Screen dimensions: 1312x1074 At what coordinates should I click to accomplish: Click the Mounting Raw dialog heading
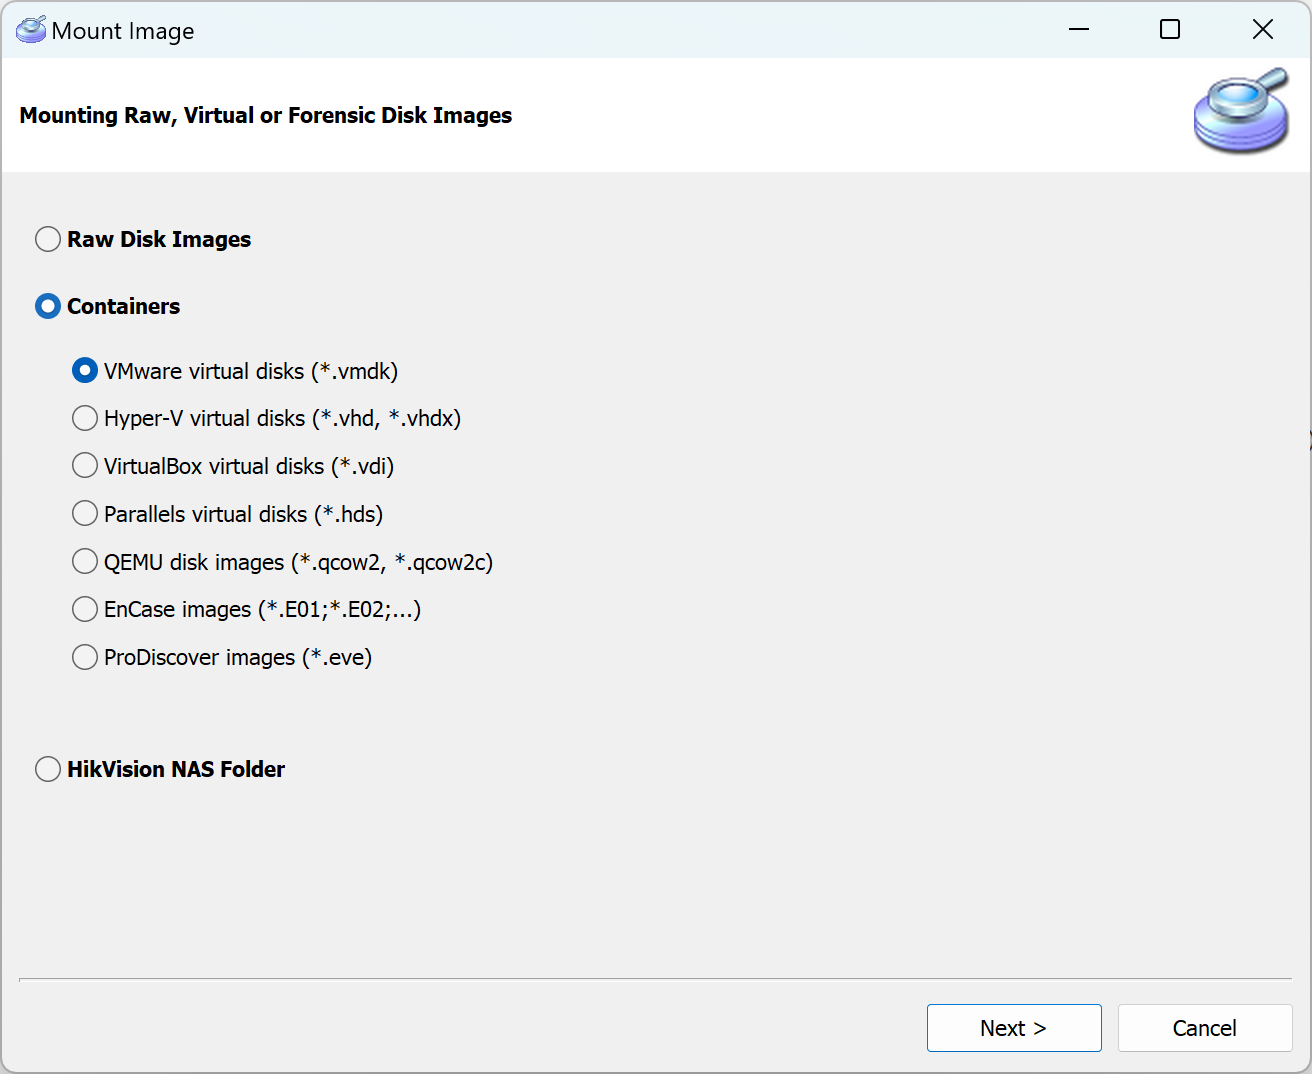click(265, 115)
